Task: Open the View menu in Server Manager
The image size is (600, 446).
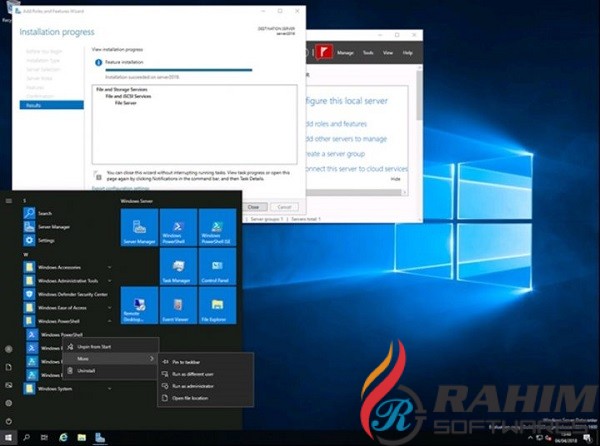Action: coord(388,53)
